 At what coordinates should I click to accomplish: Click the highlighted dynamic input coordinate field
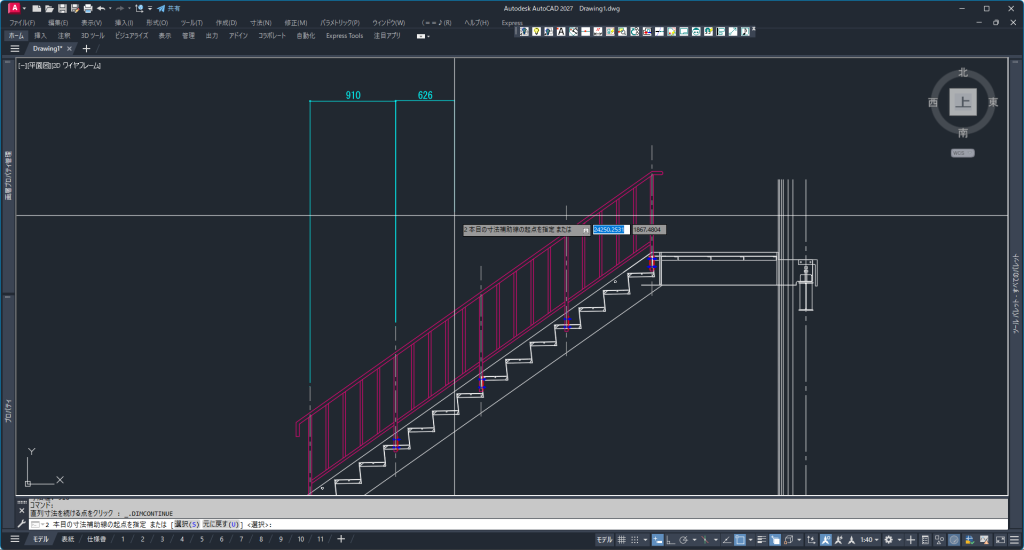coord(609,229)
